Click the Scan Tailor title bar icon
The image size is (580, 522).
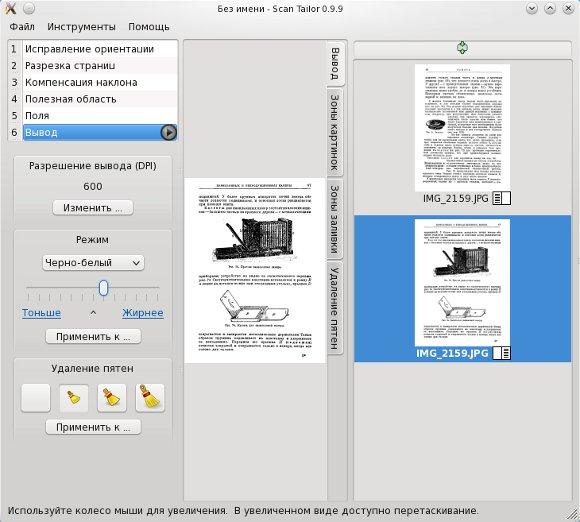point(10,8)
